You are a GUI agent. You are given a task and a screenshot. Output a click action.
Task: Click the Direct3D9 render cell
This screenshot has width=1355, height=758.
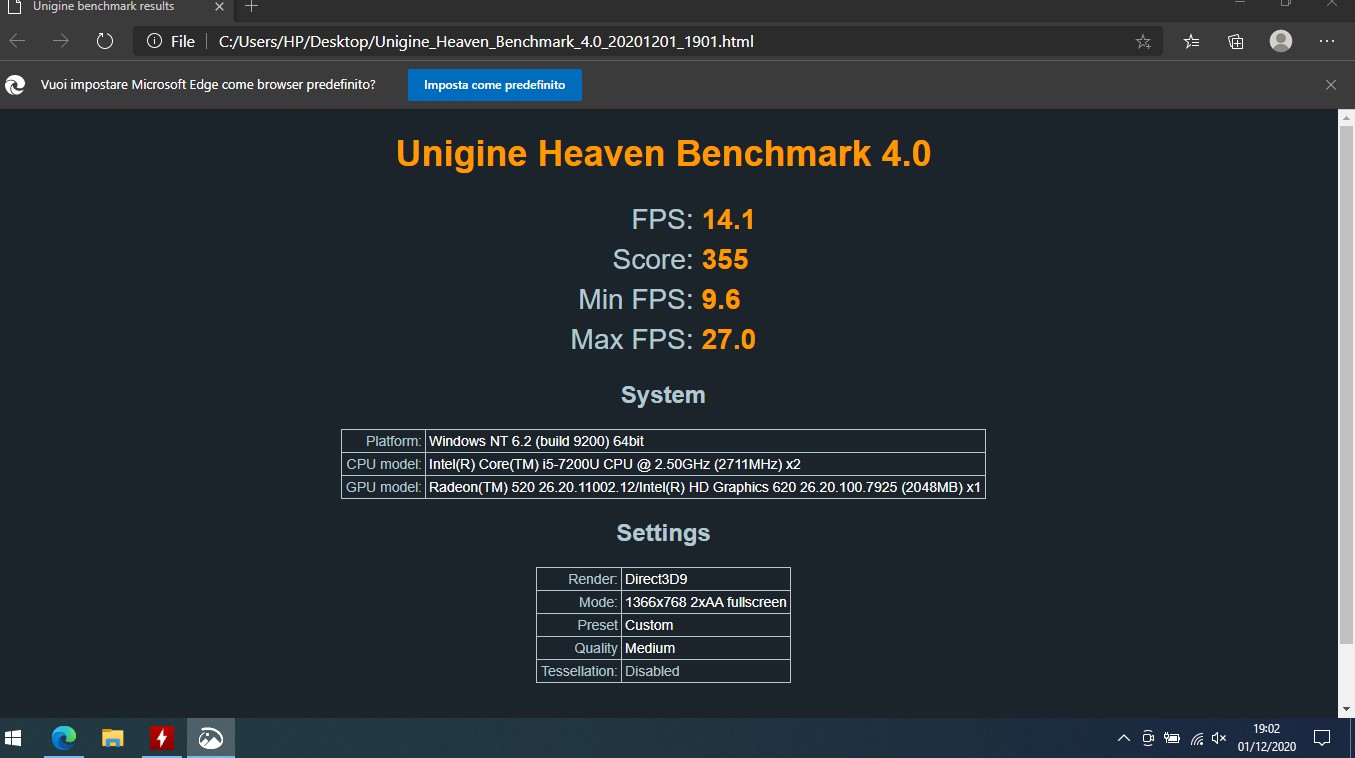pyautogui.click(x=706, y=579)
